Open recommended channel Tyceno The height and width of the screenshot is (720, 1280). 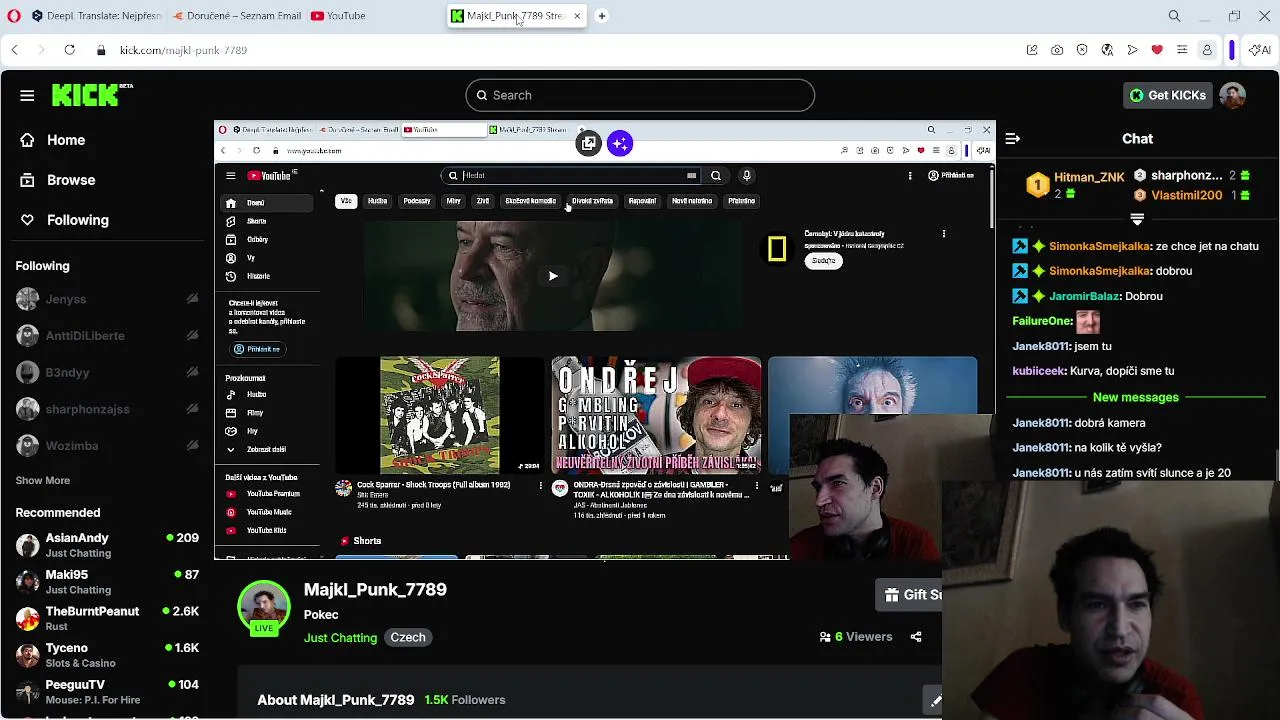107,656
